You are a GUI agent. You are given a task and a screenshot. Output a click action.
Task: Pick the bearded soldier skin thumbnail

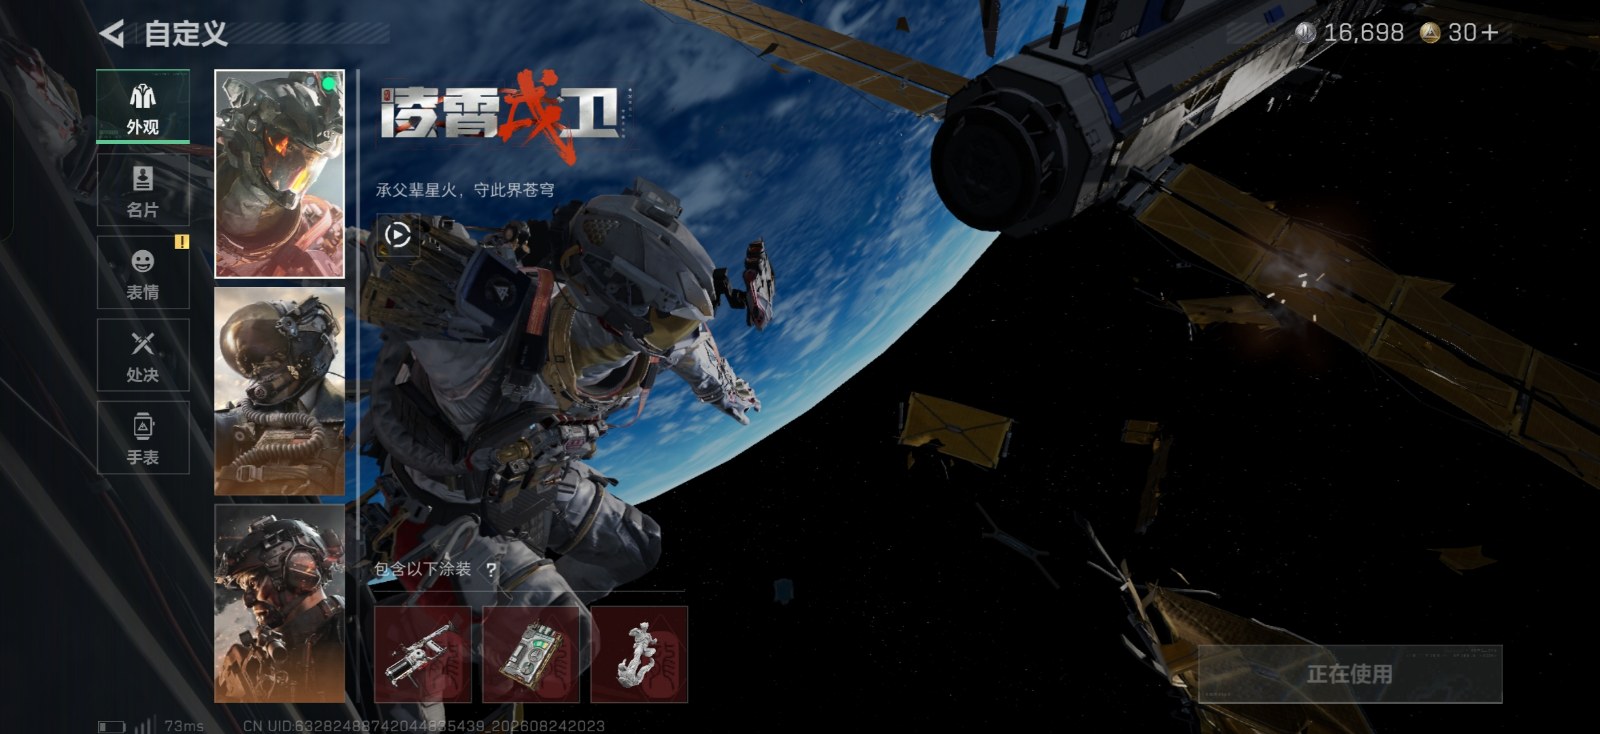pyautogui.click(x=279, y=603)
